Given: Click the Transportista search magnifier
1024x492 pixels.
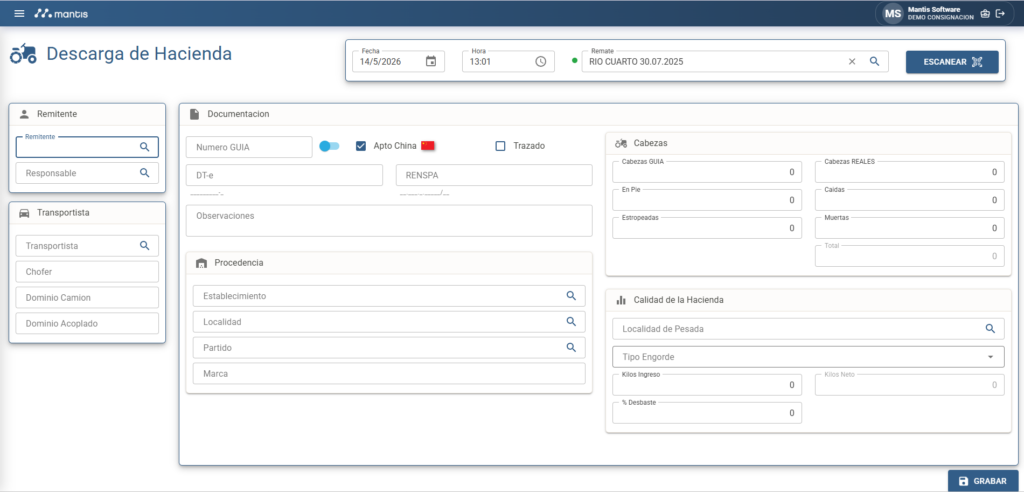Looking at the screenshot, I should point(144,246).
